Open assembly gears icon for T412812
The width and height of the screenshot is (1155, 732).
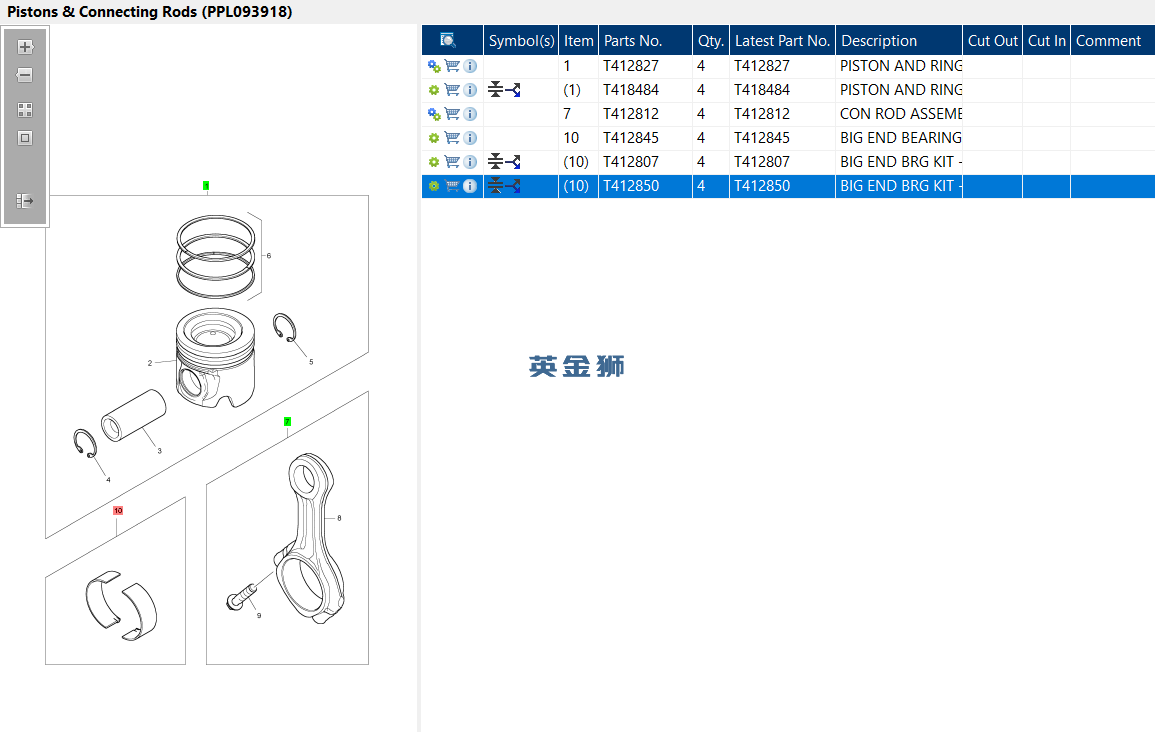(435, 114)
